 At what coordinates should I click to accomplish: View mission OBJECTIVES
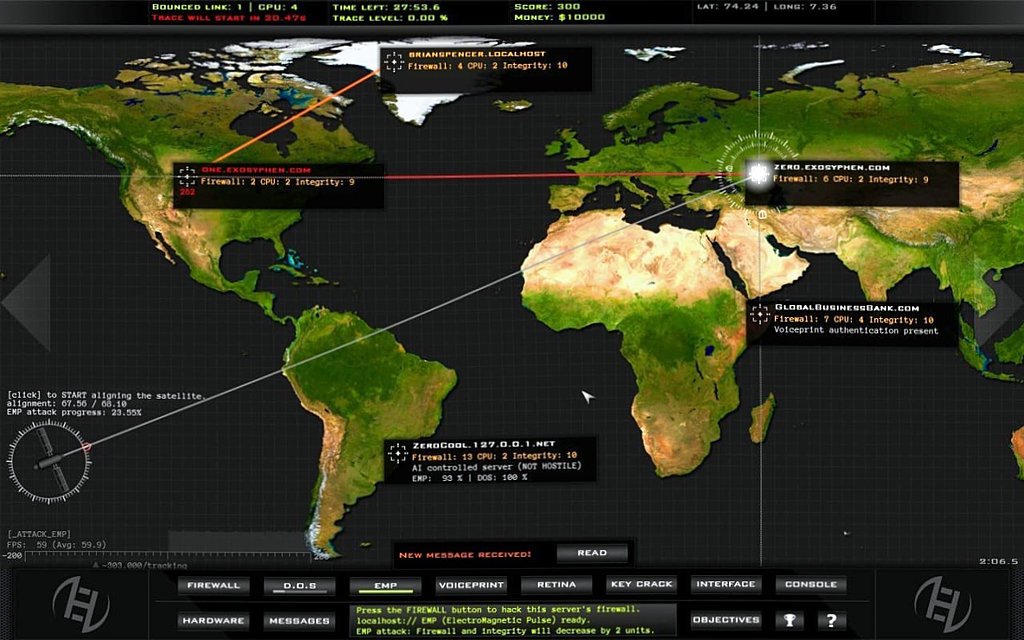tap(726, 620)
